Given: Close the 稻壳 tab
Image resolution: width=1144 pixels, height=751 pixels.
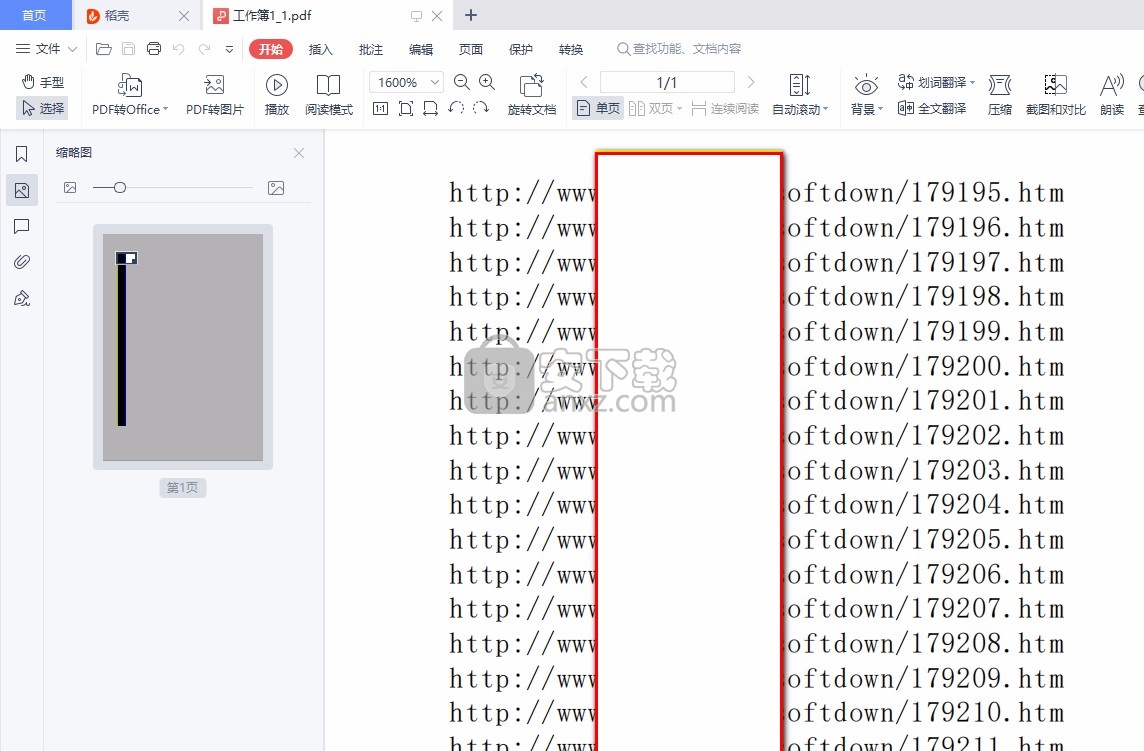Looking at the screenshot, I should tap(184, 15).
